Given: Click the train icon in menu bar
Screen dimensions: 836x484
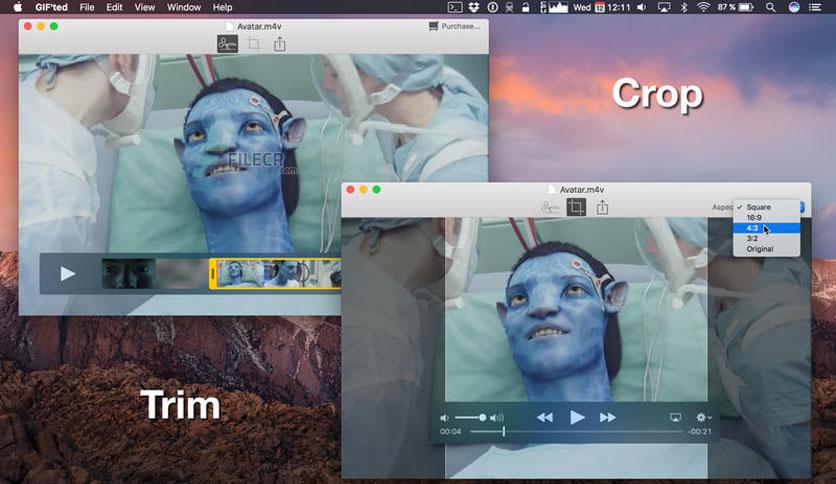Looking at the screenshot, I should (x=509, y=7).
